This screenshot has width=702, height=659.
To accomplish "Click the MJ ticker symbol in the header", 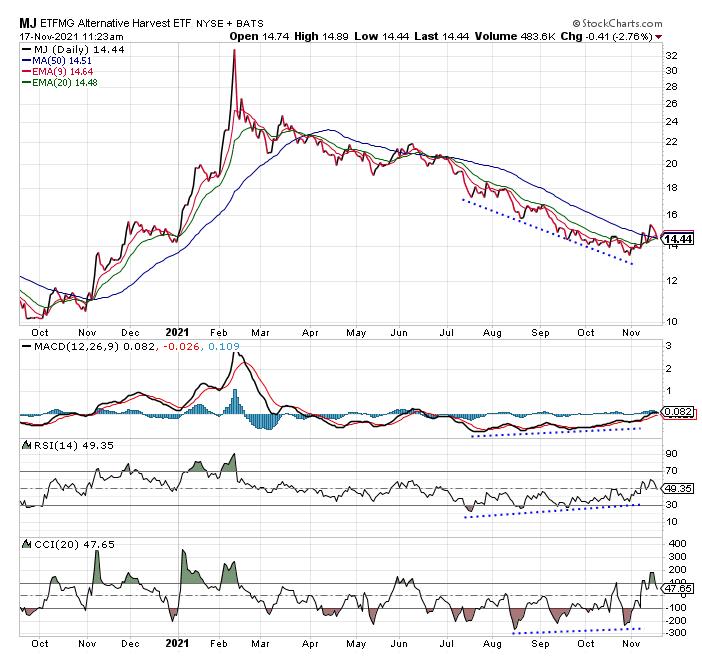I will click(x=28, y=23).
